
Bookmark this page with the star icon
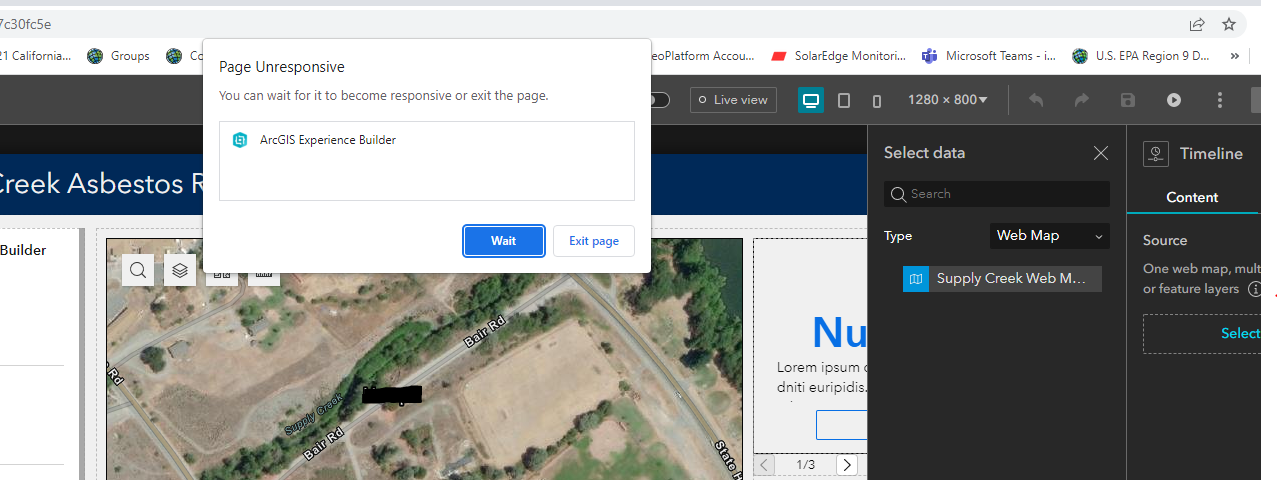point(1229,24)
